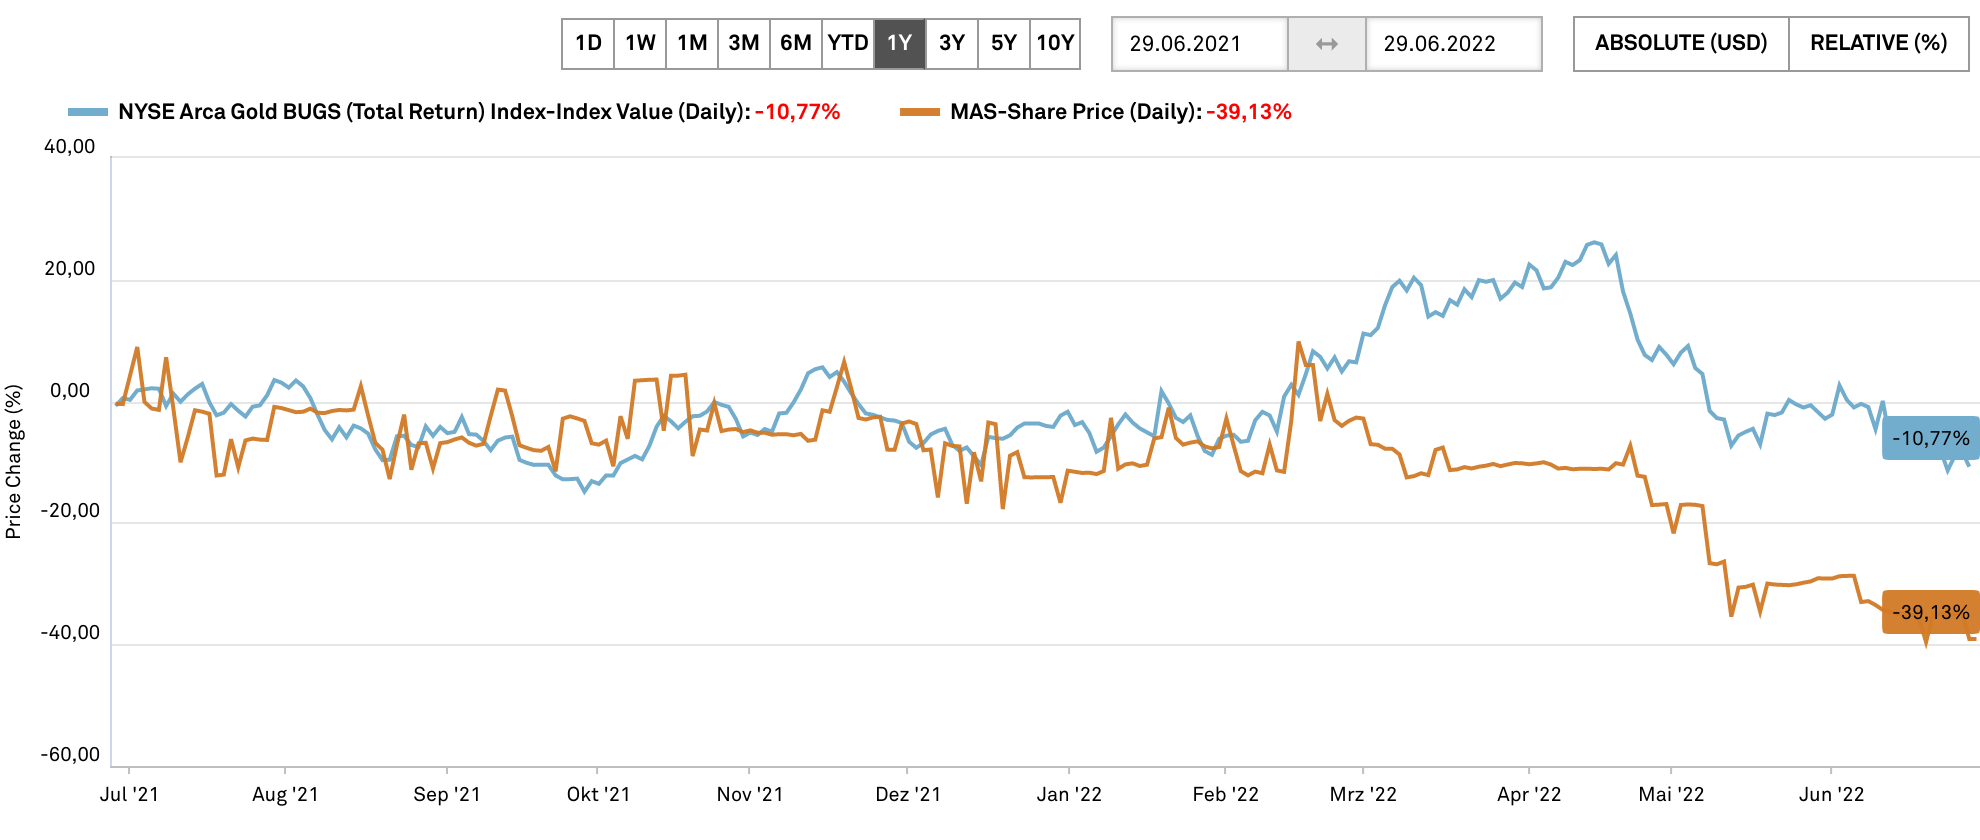
Task: Select the 1D time range
Action: [588, 44]
